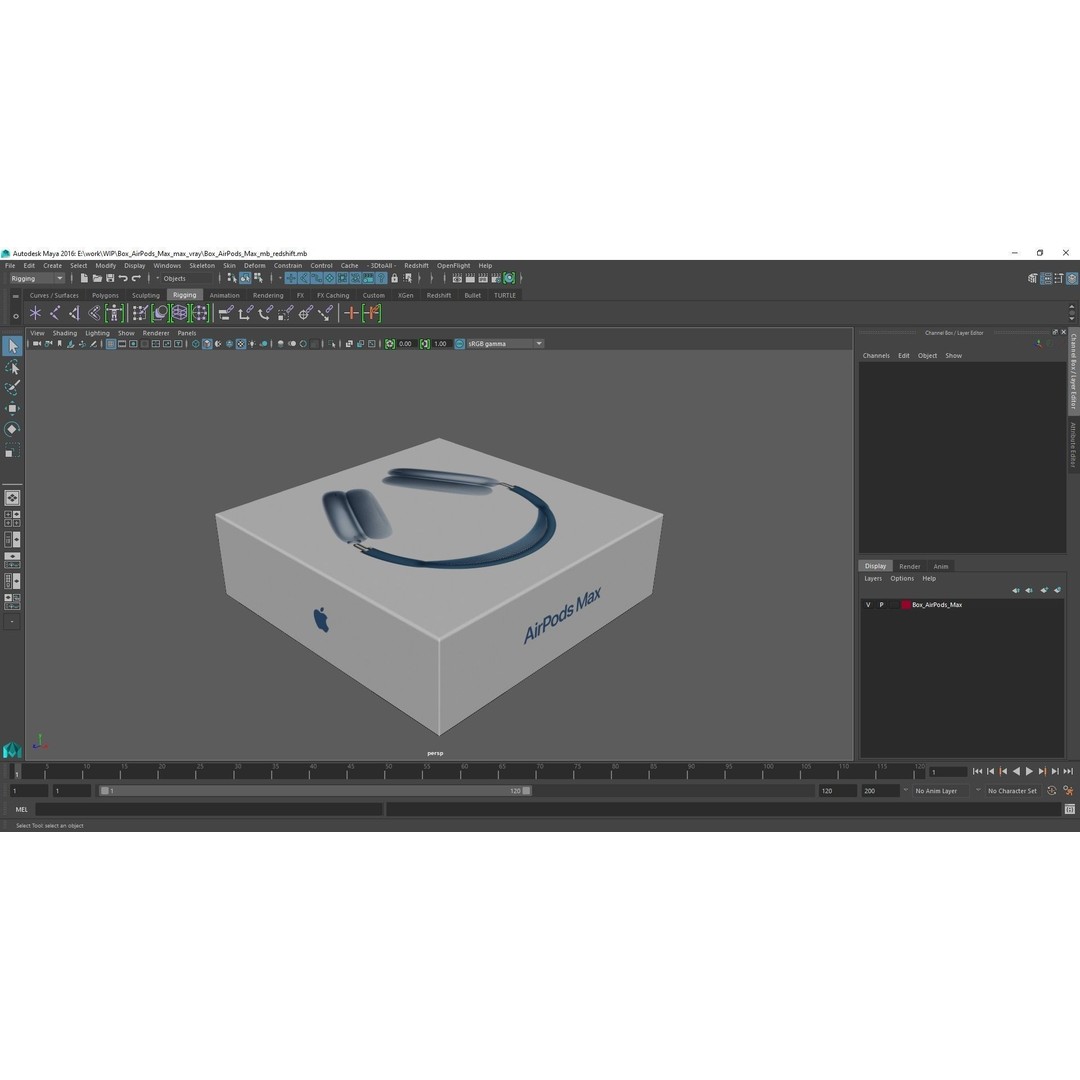Click the Create IK Handle shelf icon
The width and height of the screenshot is (1080, 1080).
[x=74, y=313]
